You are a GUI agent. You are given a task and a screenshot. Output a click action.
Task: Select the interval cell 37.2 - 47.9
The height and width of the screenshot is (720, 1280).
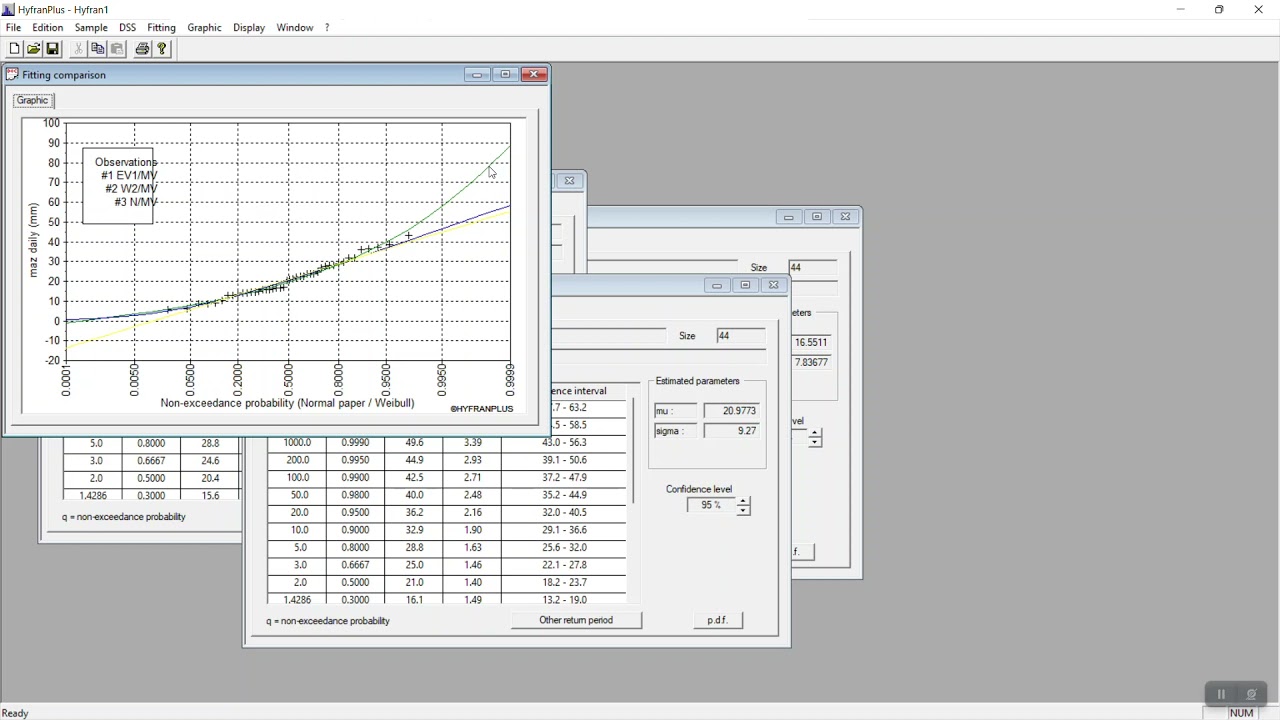pos(564,478)
